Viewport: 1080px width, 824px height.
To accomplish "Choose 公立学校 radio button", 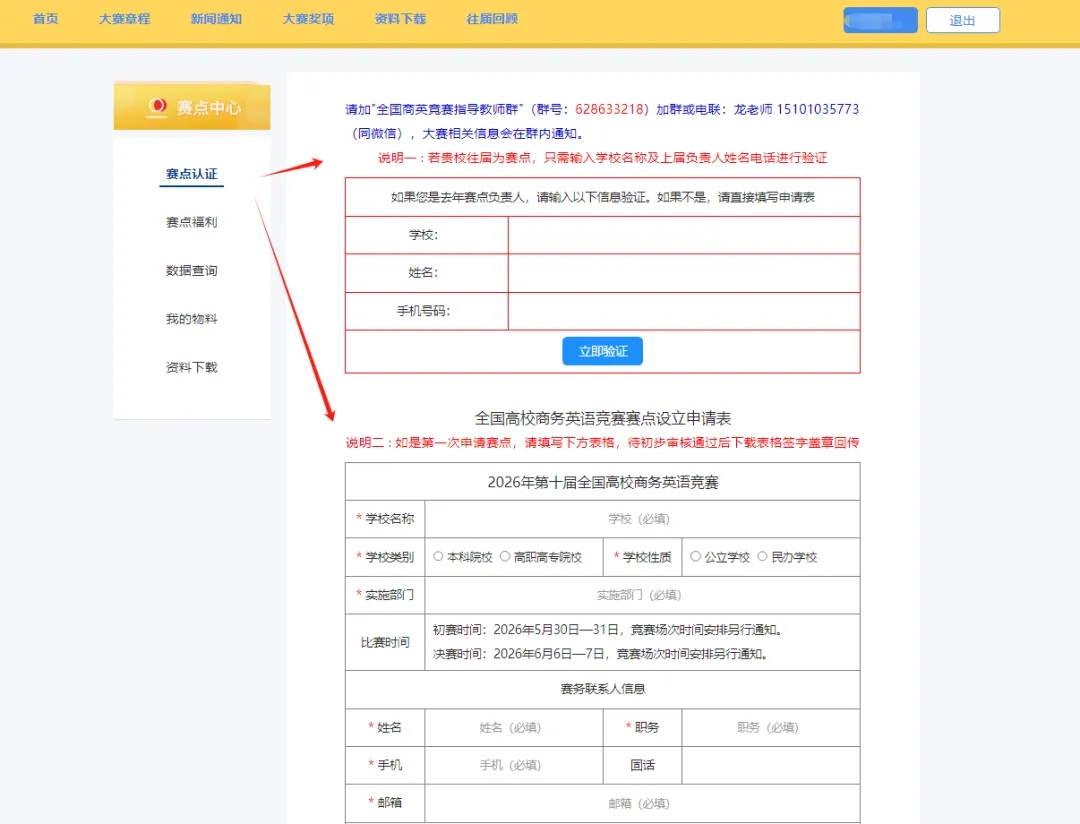I will pos(696,556).
